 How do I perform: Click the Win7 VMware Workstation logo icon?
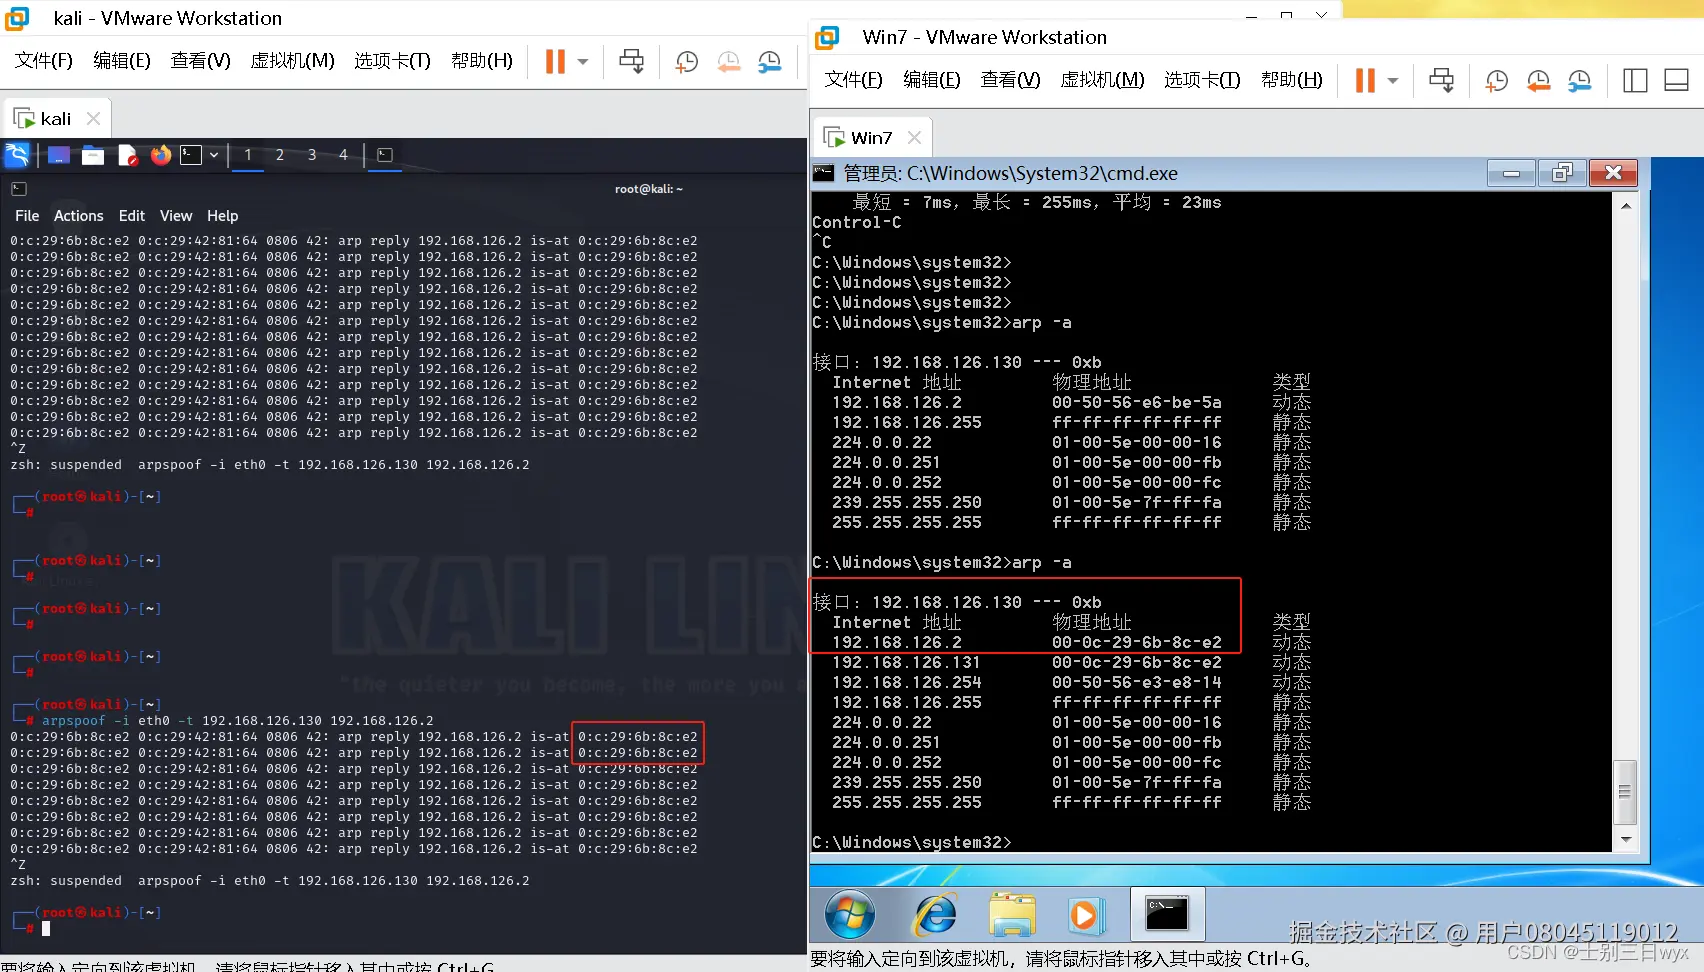point(827,38)
